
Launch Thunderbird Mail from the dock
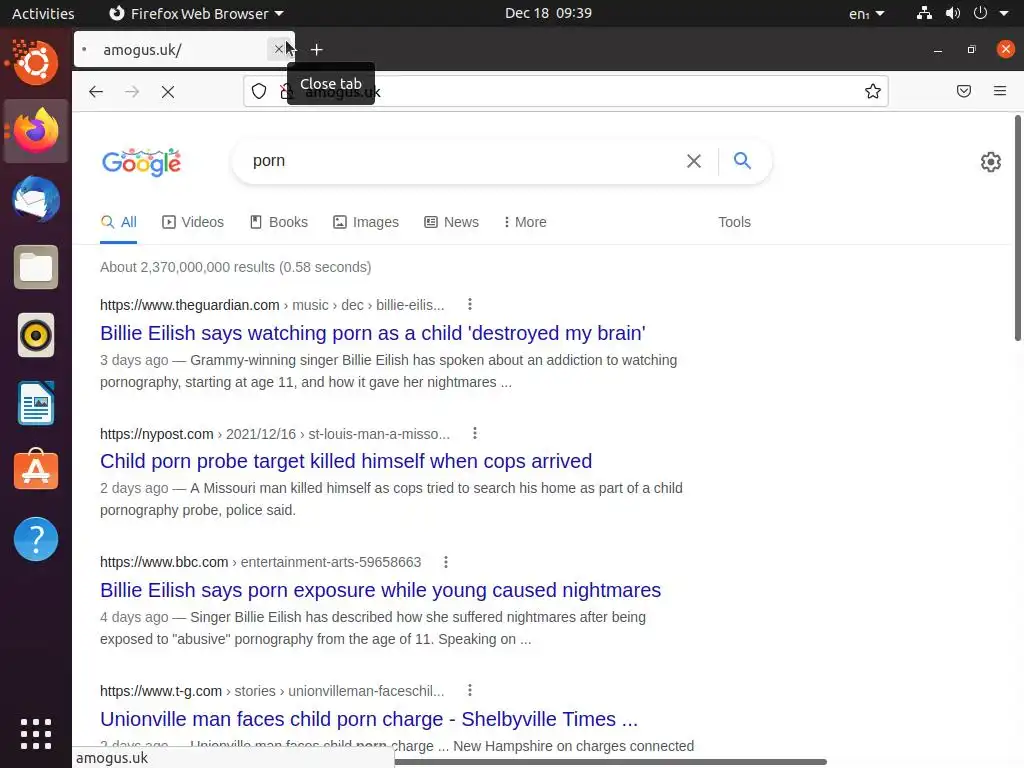(36, 199)
